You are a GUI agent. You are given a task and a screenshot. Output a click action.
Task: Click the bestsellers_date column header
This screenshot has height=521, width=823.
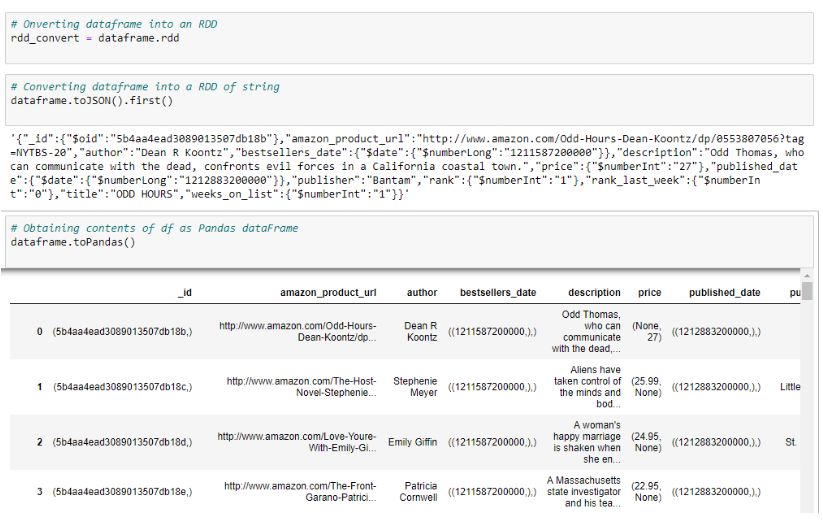[x=498, y=293]
